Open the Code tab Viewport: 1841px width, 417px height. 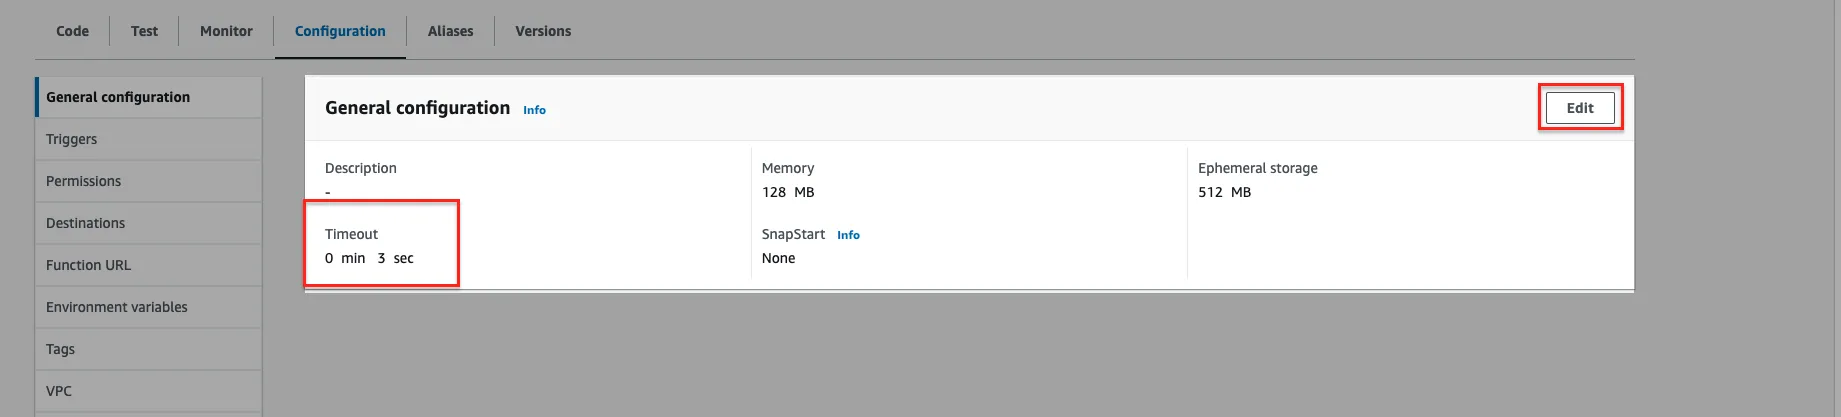(x=72, y=31)
